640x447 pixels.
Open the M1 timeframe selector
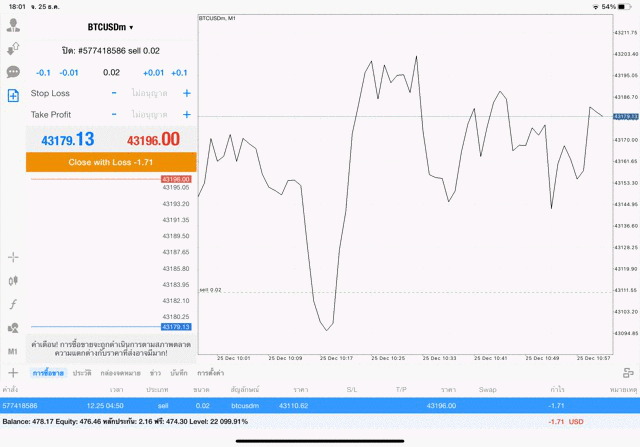click(x=13, y=352)
